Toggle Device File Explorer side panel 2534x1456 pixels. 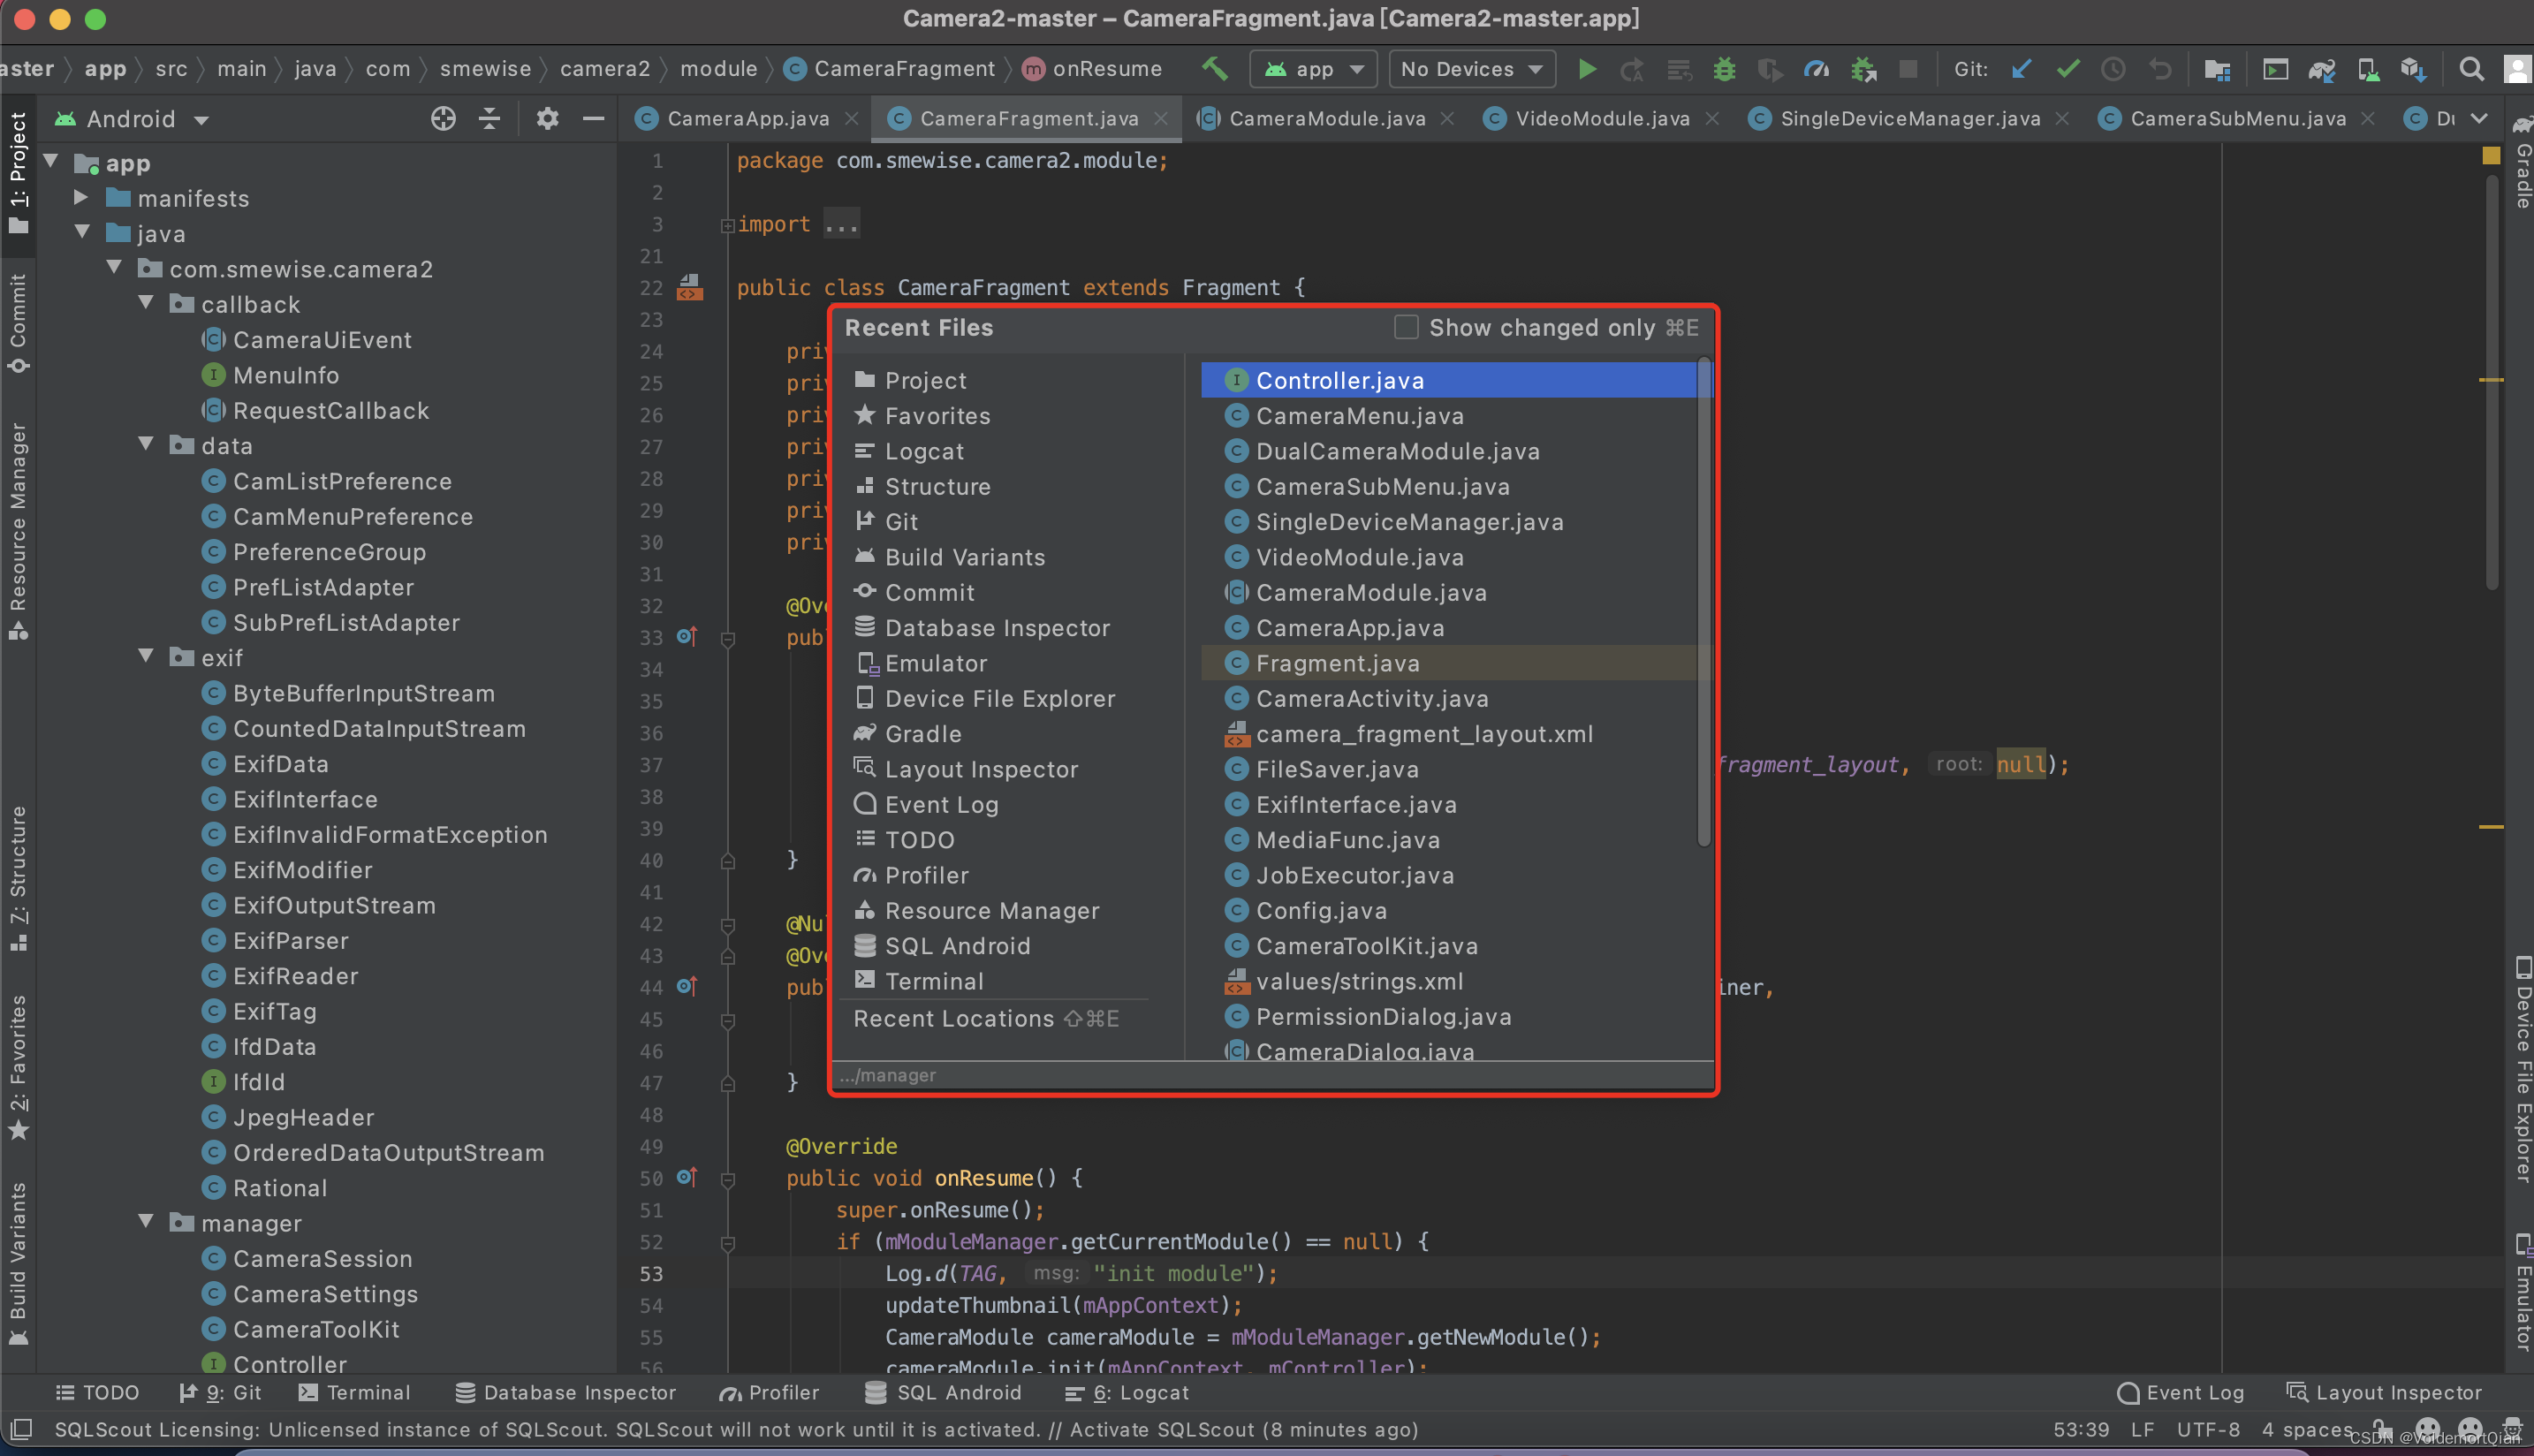coord(2522,1070)
